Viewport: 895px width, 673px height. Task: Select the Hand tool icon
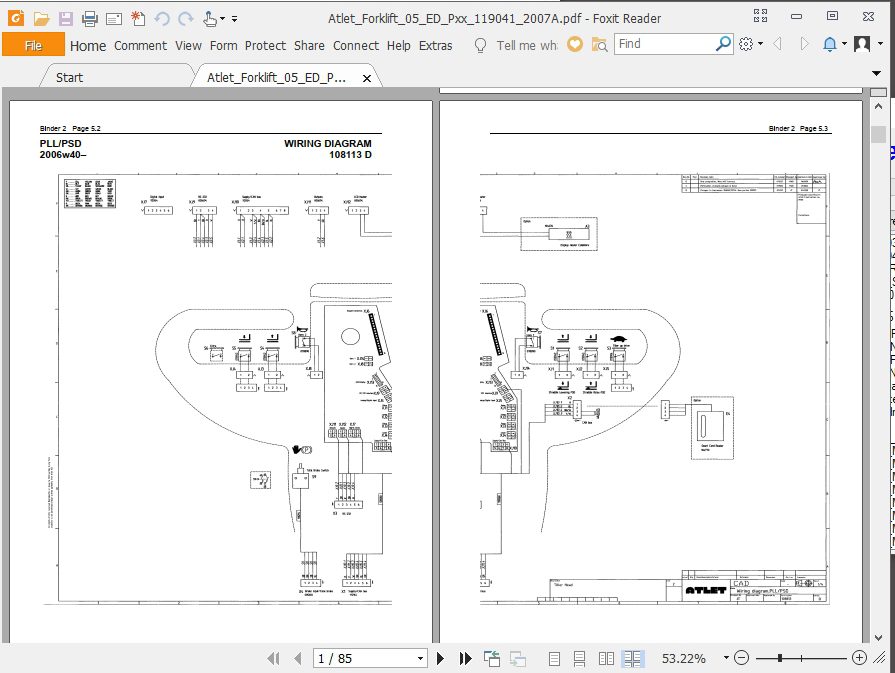coord(209,17)
